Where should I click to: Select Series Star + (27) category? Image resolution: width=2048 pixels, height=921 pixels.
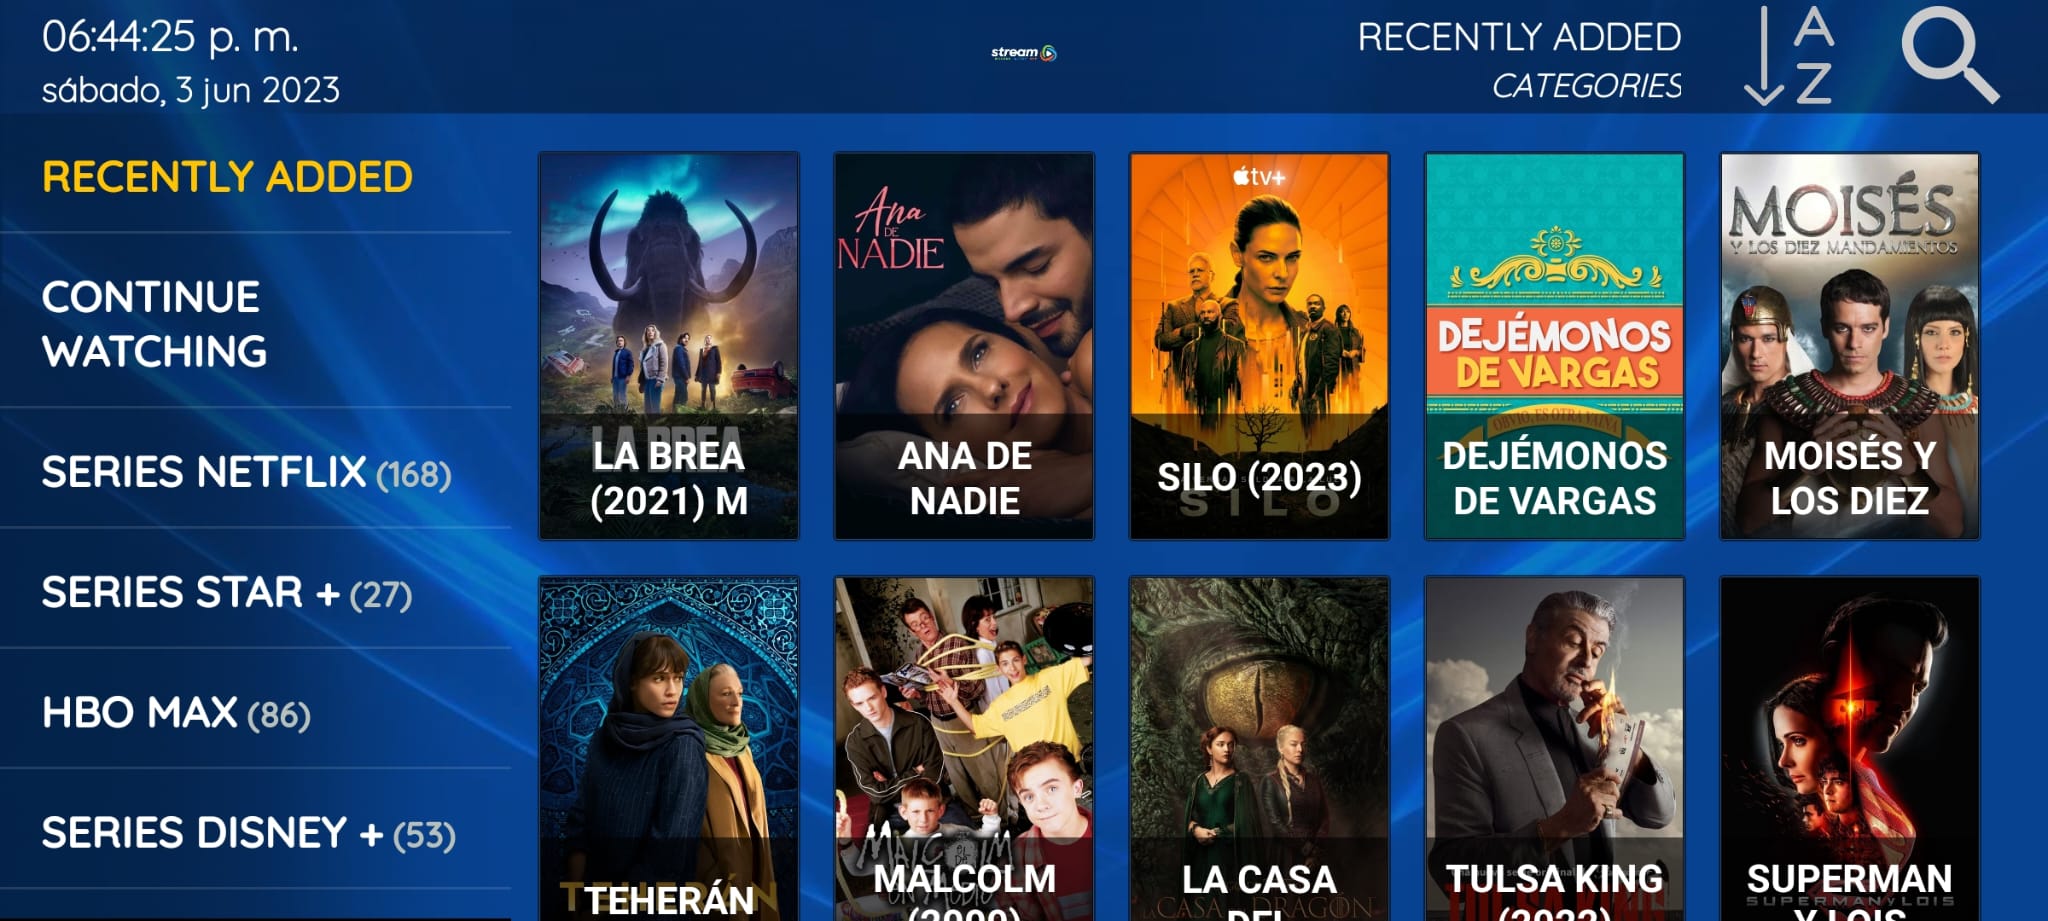[227, 592]
